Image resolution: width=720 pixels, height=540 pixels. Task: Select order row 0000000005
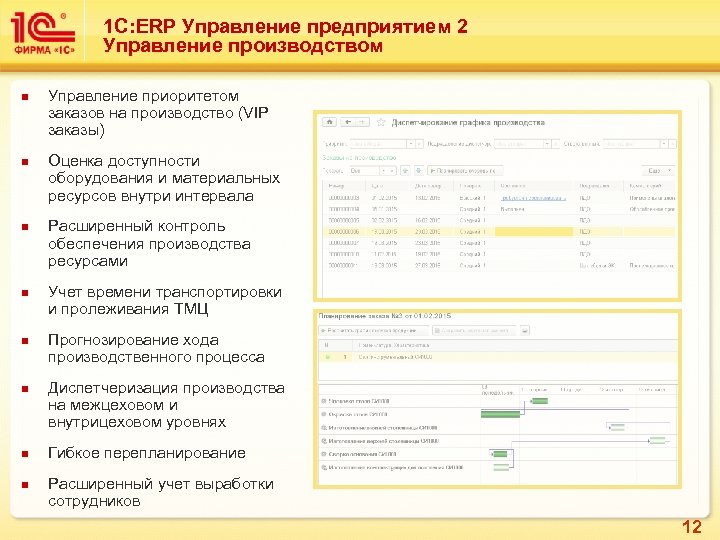(500, 220)
